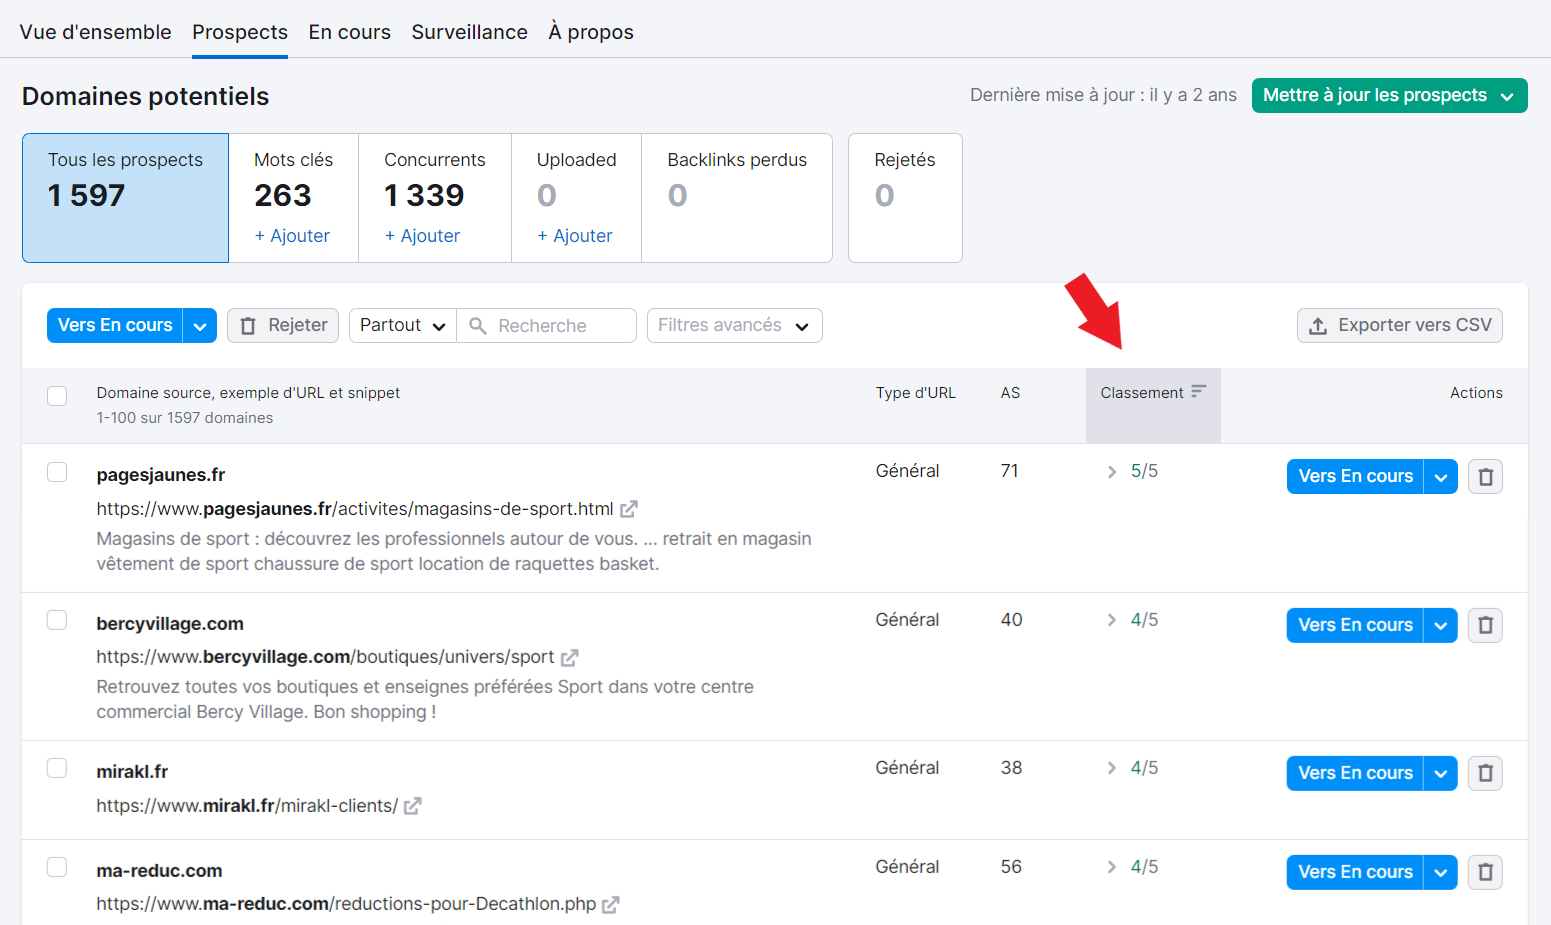Open the Partout filter dropdown
This screenshot has width=1551, height=925.
coord(401,325)
